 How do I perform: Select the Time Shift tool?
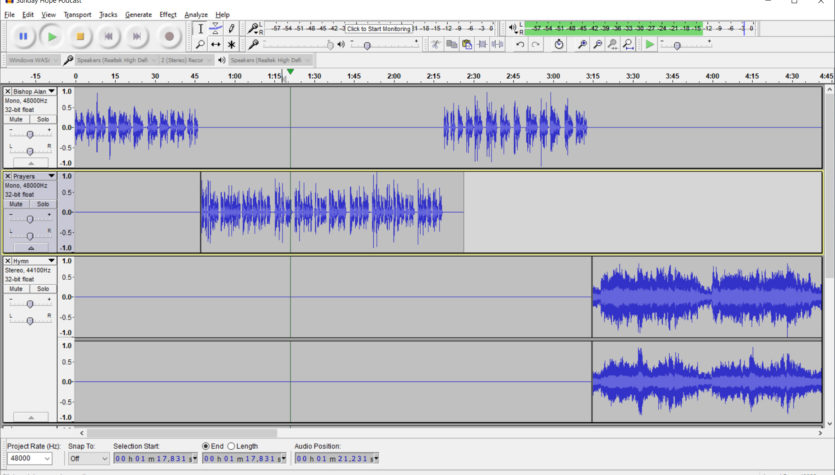(216, 44)
